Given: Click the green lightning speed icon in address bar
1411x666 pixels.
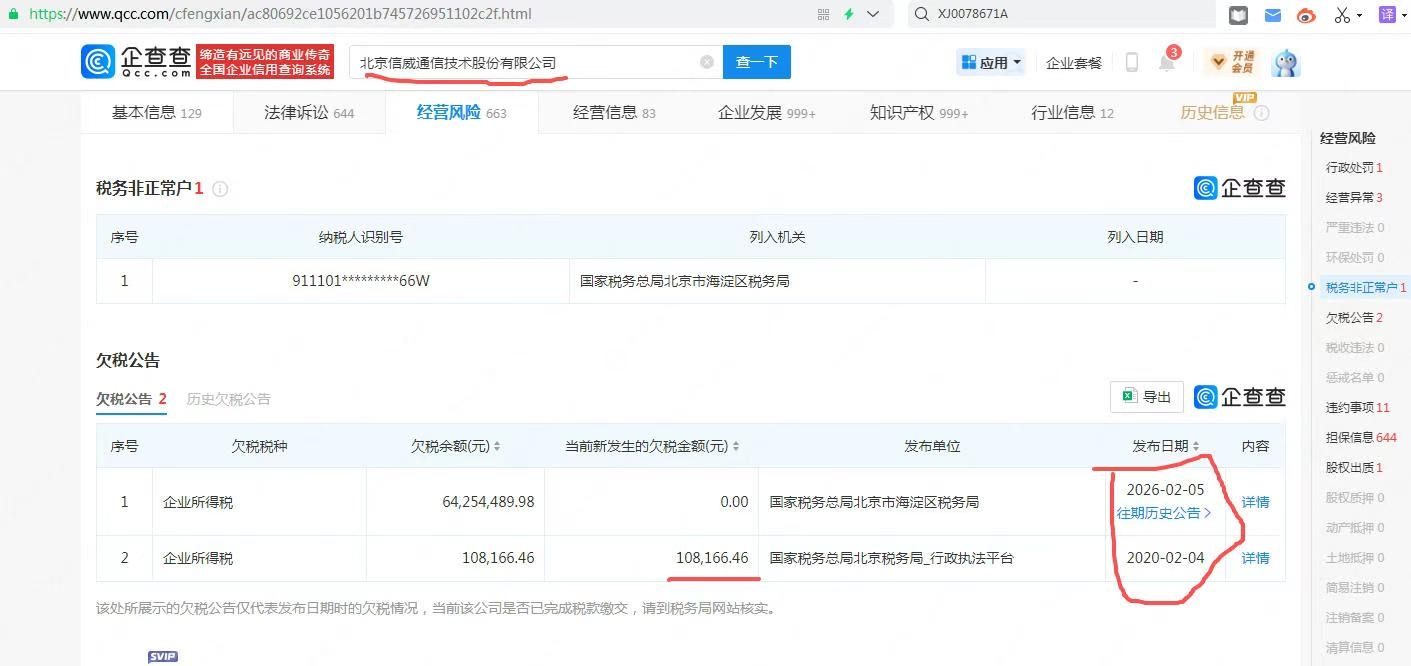Looking at the screenshot, I should [x=849, y=14].
